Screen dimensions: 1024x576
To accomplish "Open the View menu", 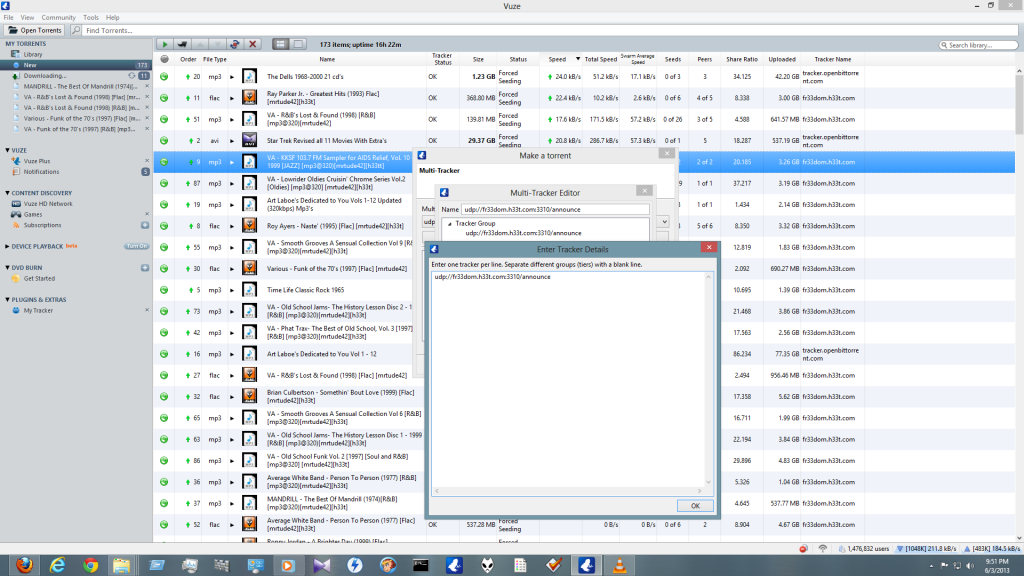I will tap(27, 18).
